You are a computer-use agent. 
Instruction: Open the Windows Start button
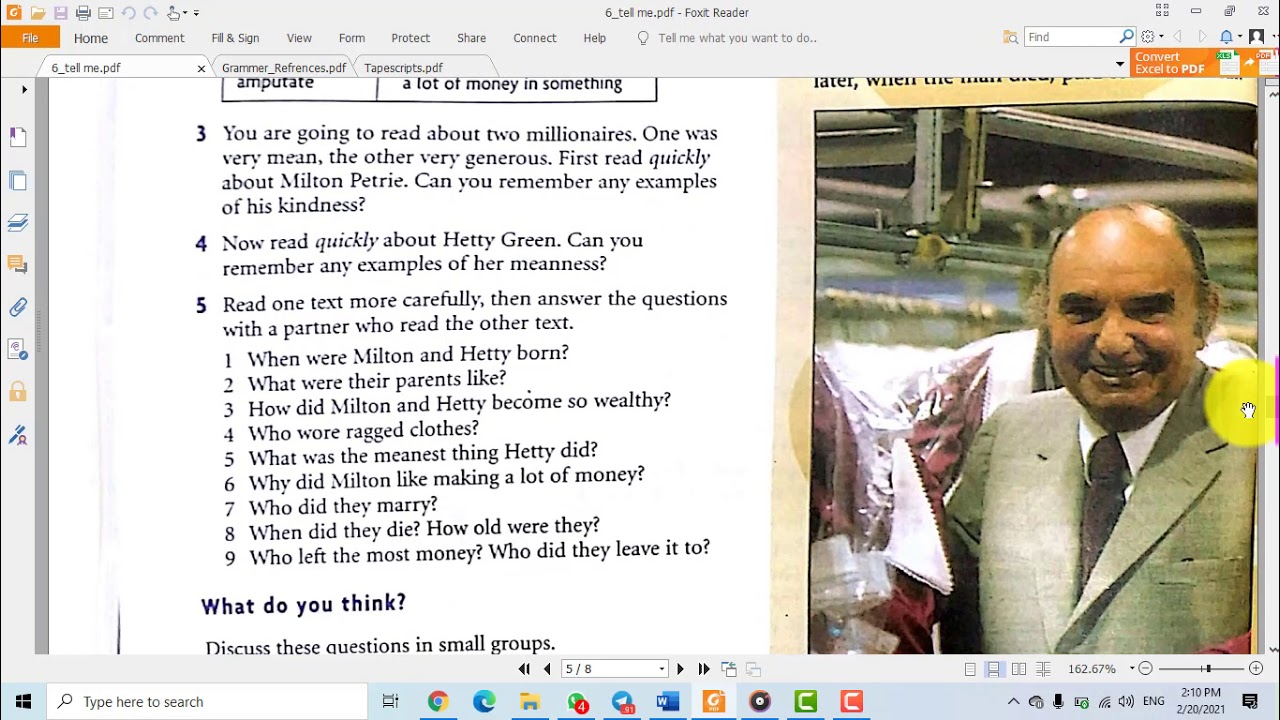[23, 701]
